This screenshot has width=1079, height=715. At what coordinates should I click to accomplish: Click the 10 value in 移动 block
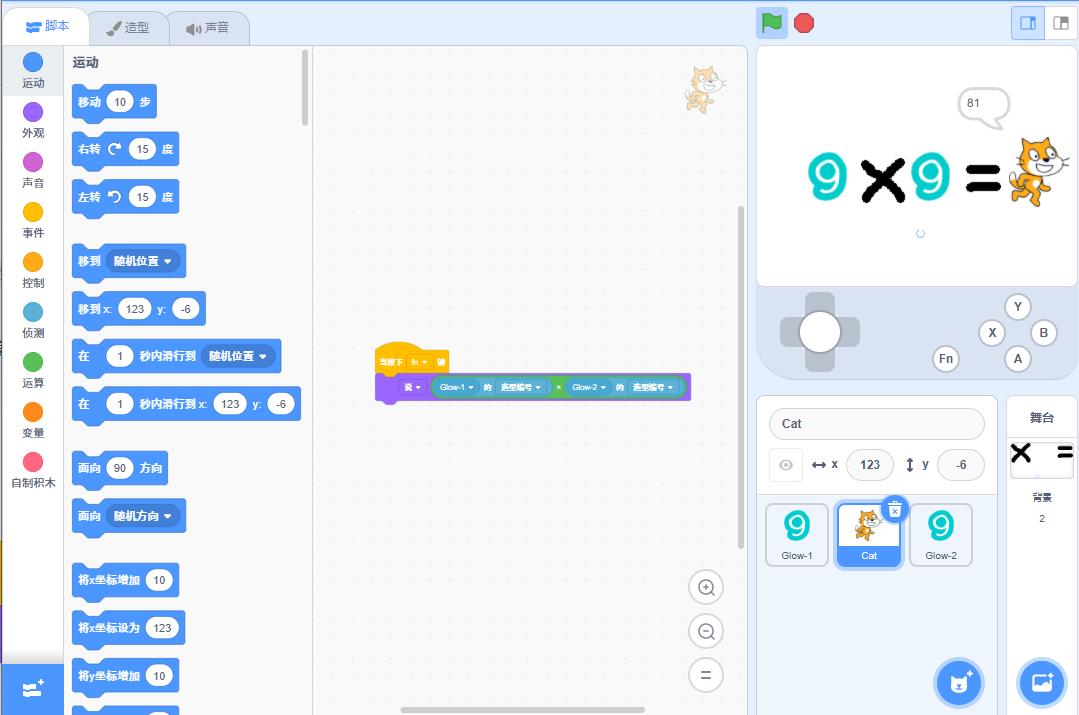tap(120, 103)
